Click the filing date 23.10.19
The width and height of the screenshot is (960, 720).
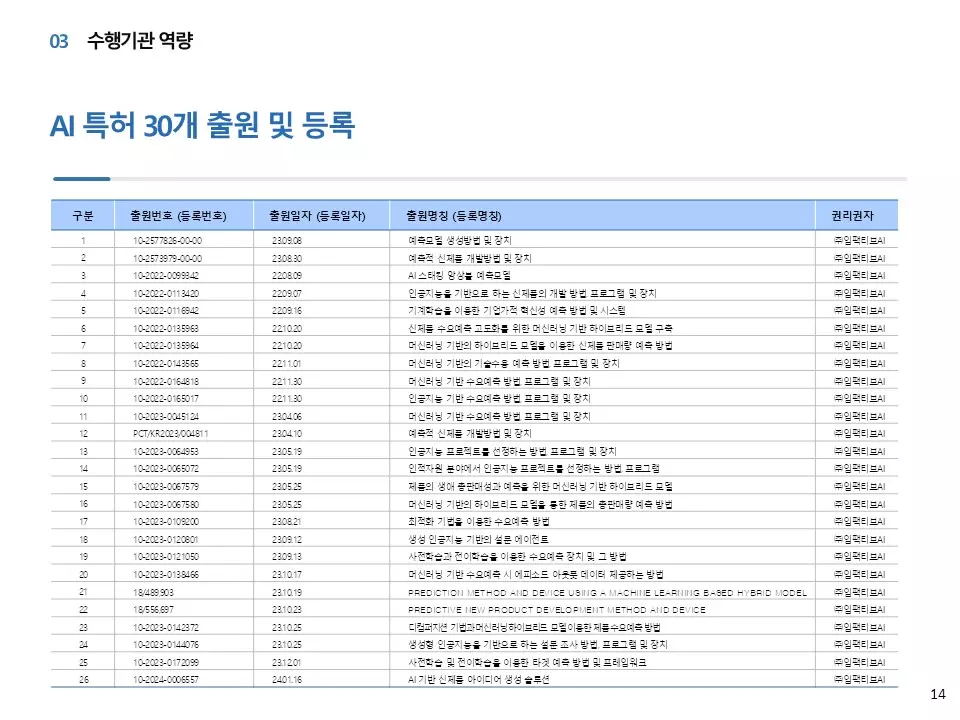[287, 592]
